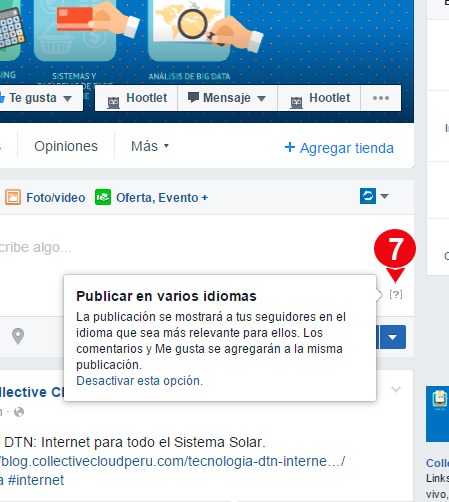Screen dimensions: 449x502
Task: Click the Foto/video photo icon
Action: [x=13, y=197]
